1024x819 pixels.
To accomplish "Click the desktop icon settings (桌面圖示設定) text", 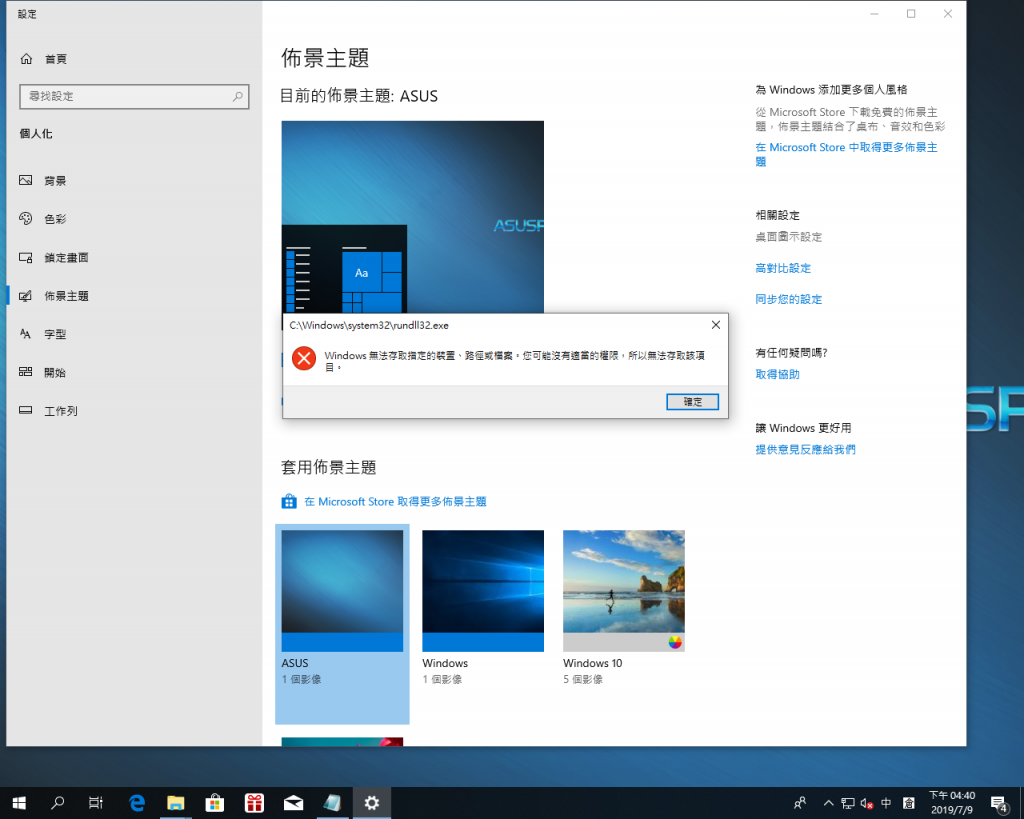I will [x=788, y=237].
